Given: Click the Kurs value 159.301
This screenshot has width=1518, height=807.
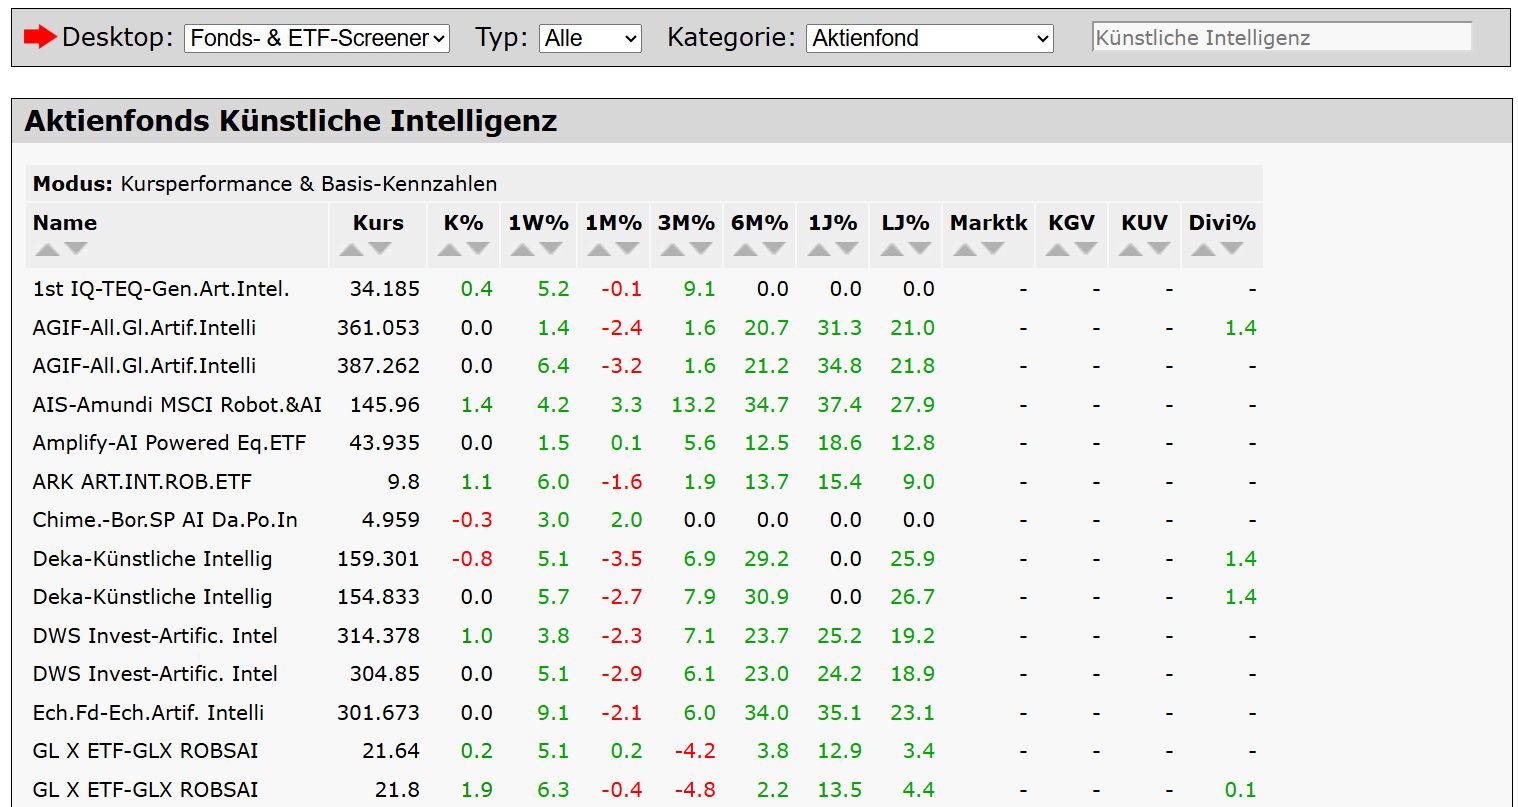Looking at the screenshot, I should pos(378,559).
